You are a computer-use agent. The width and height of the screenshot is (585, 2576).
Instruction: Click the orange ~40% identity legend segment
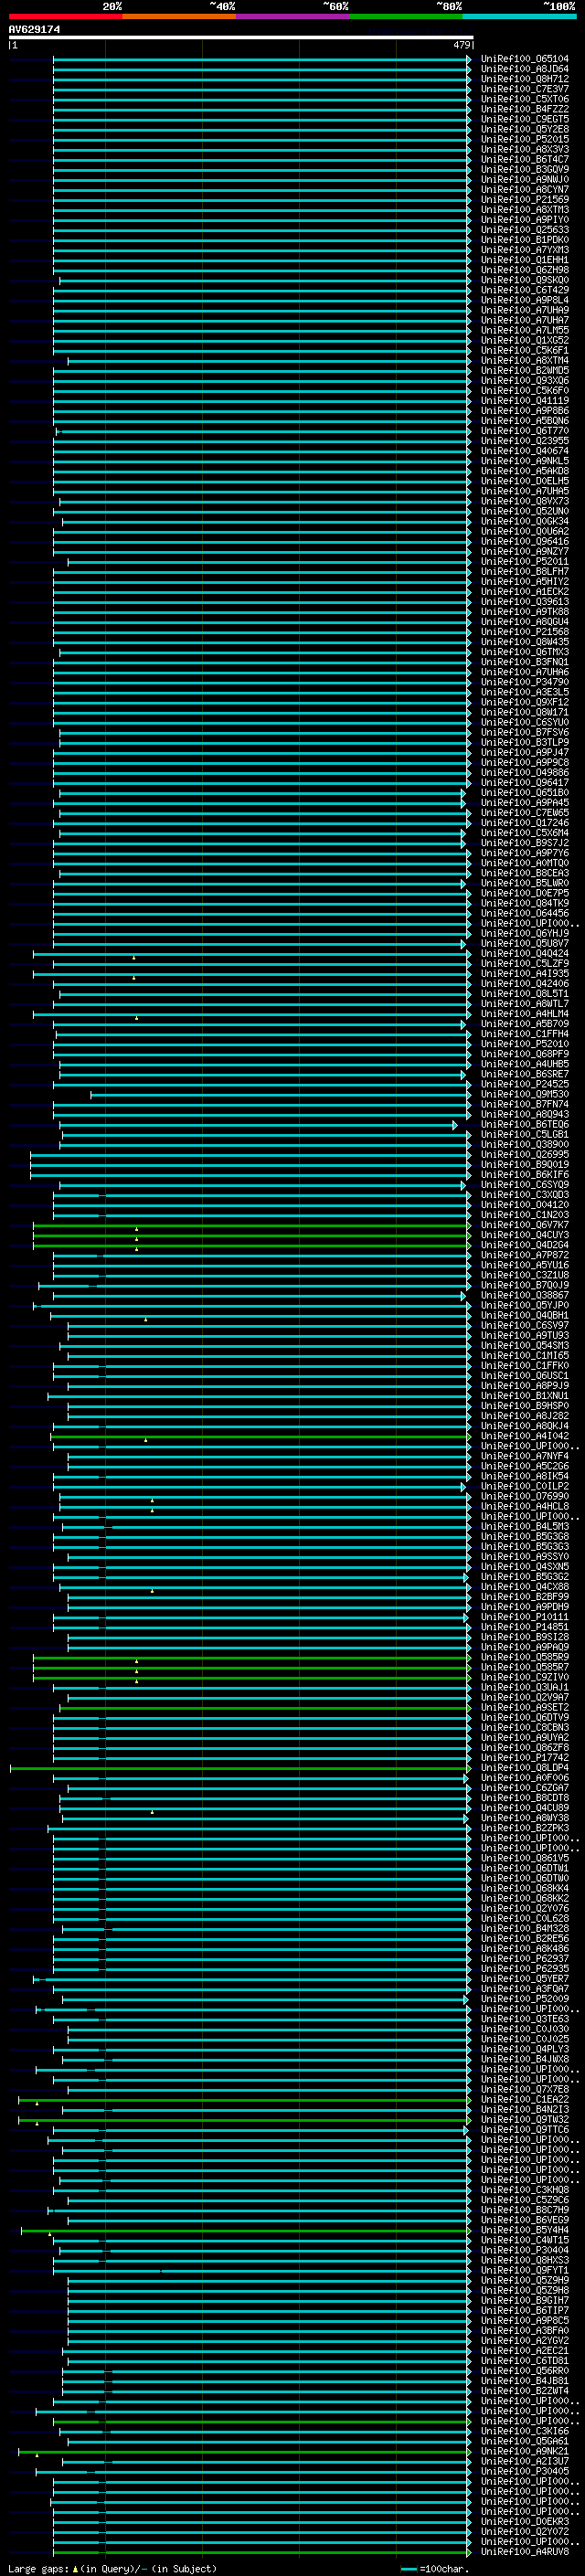point(178,16)
